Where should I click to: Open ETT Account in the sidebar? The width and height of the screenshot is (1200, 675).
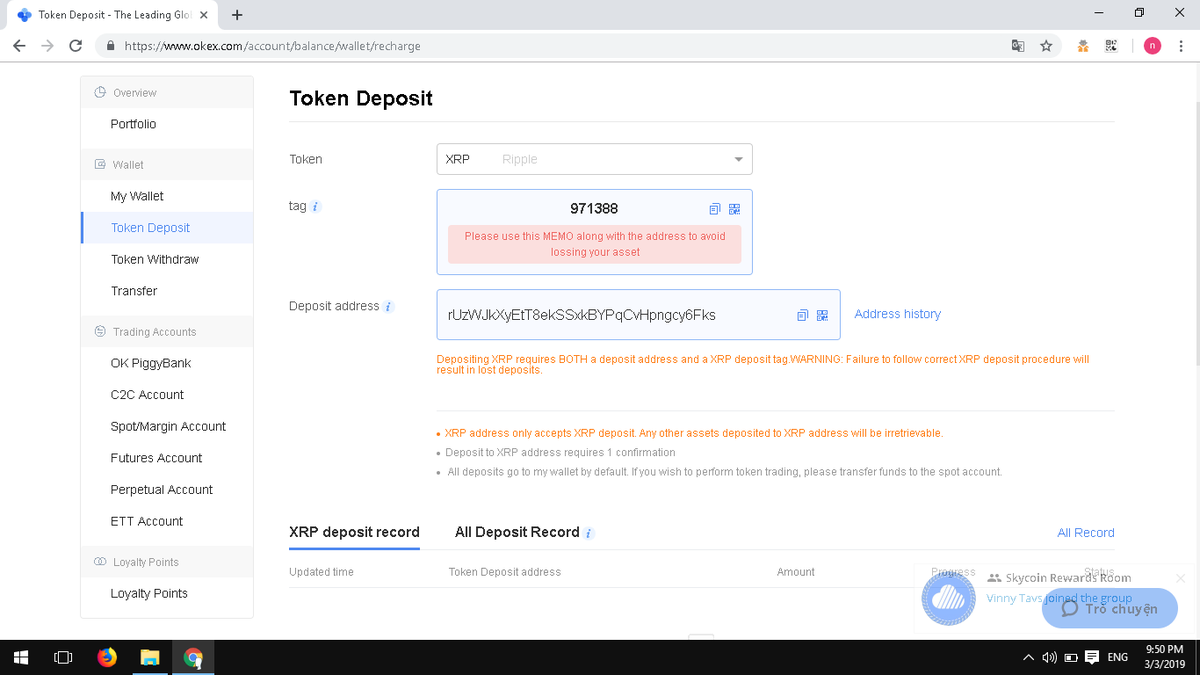(x=146, y=521)
